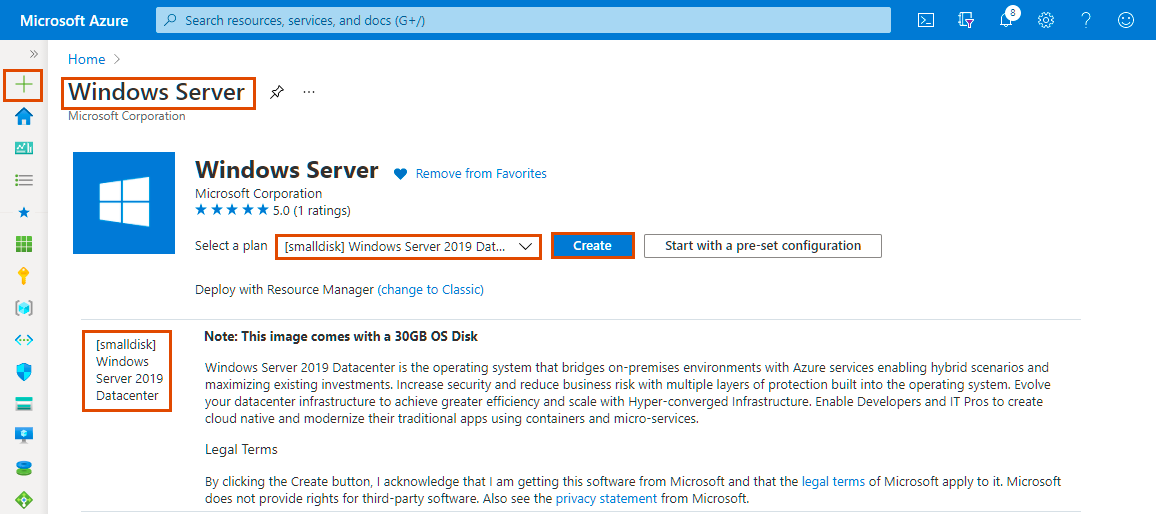Open All services list icon

(x=24, y=180)
